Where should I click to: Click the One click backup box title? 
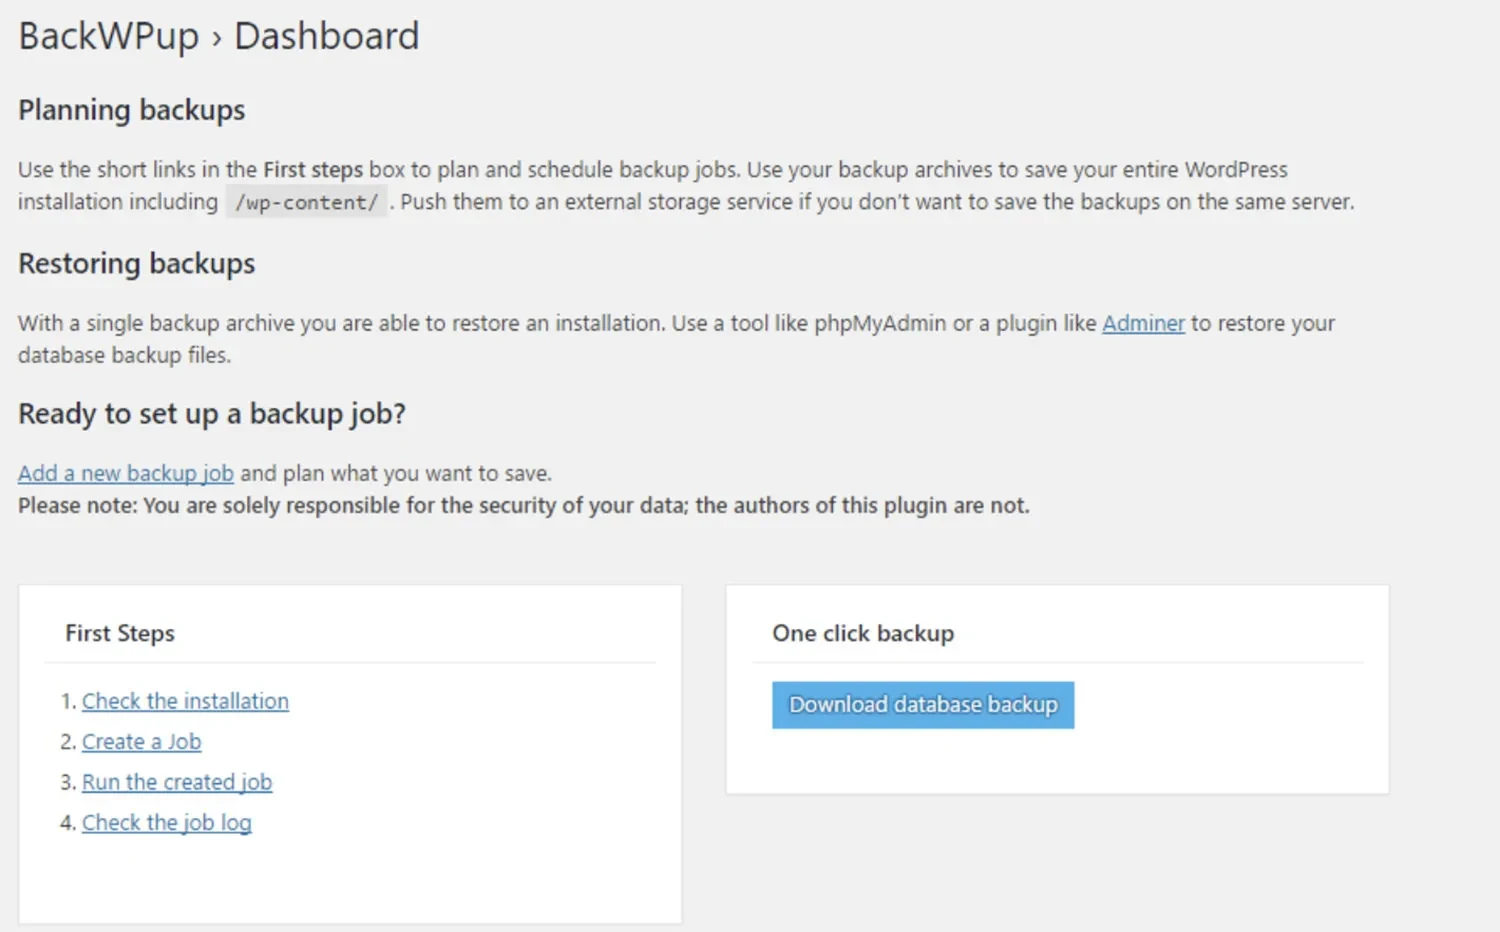click(x=863, y=634)
